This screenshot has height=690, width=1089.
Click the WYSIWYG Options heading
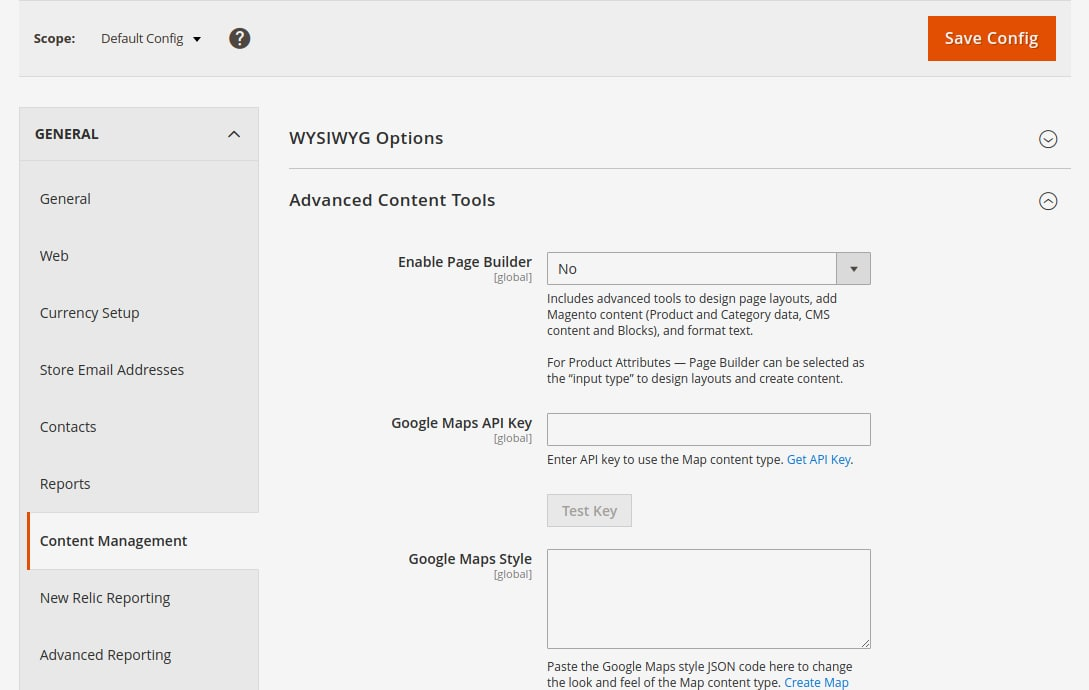(x=366, y=138)
